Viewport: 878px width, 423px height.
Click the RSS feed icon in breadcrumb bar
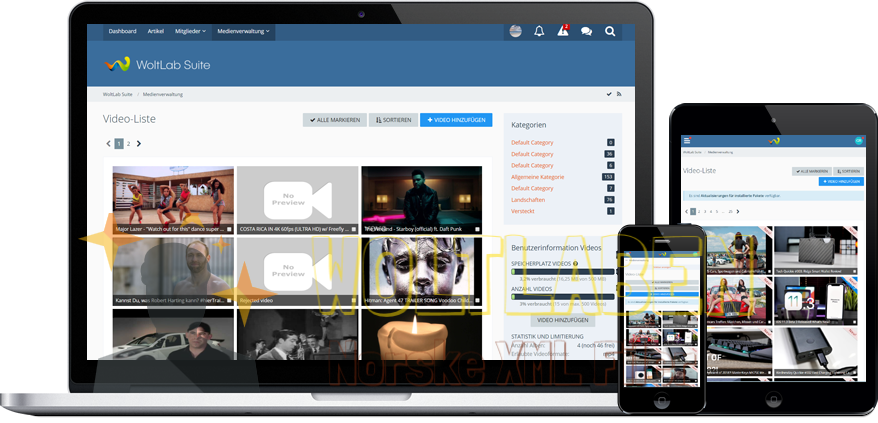[620, 94]
